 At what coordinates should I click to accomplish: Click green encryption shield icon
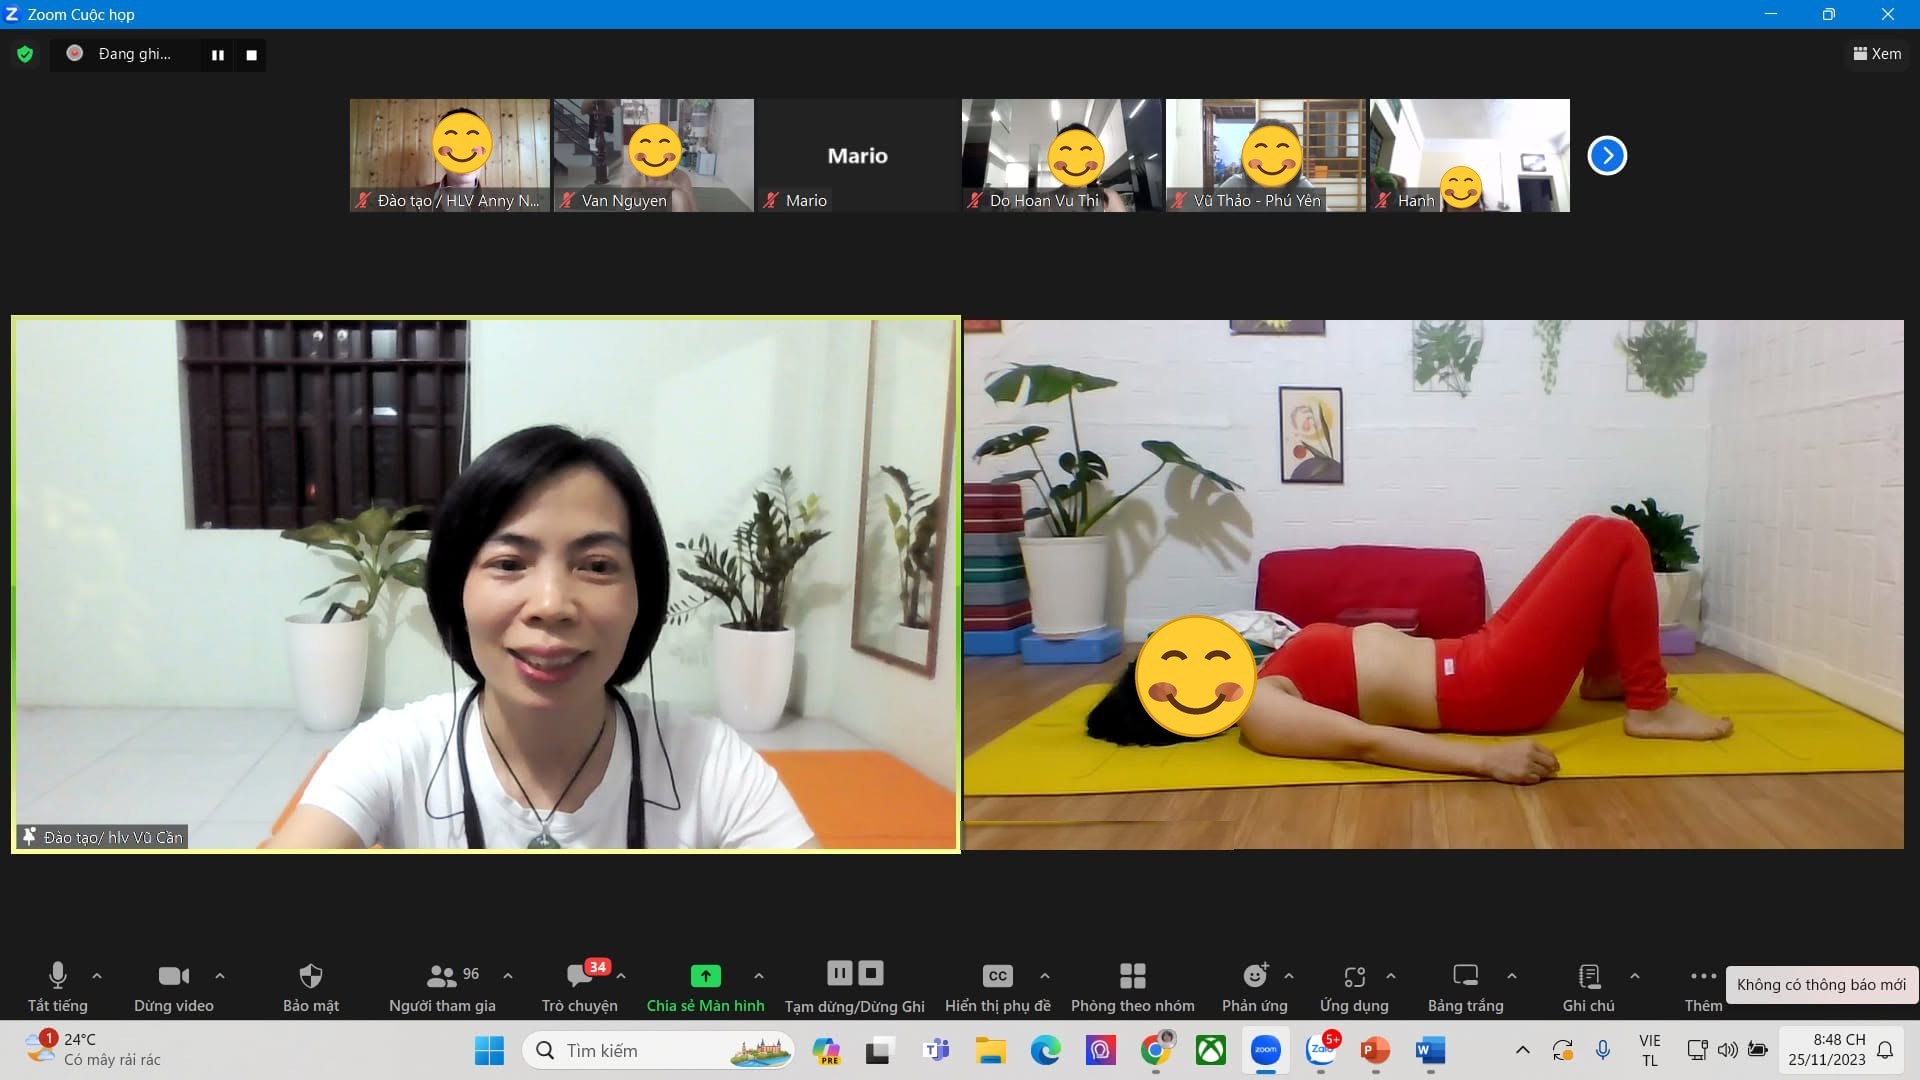point(25,54)
